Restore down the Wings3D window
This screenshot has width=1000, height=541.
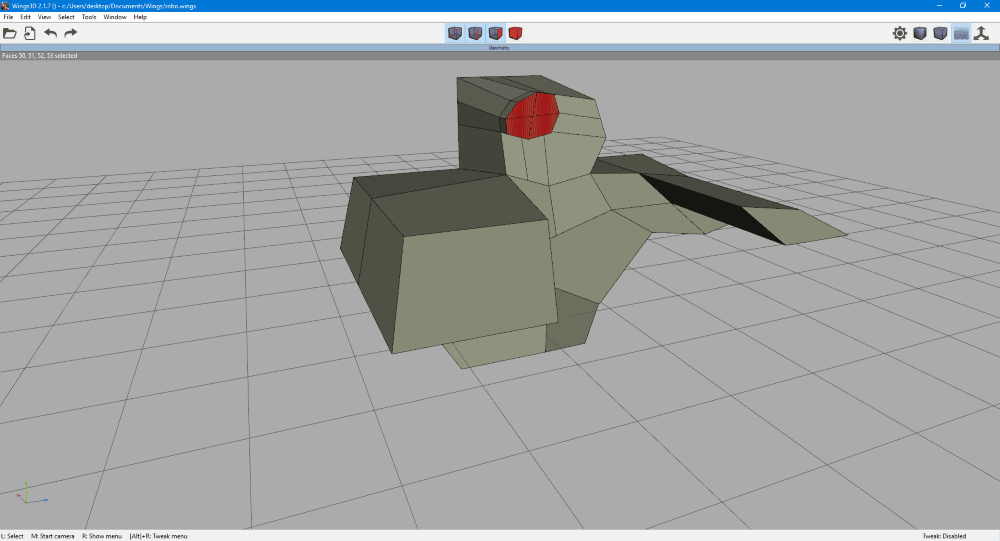pos(963,6)
